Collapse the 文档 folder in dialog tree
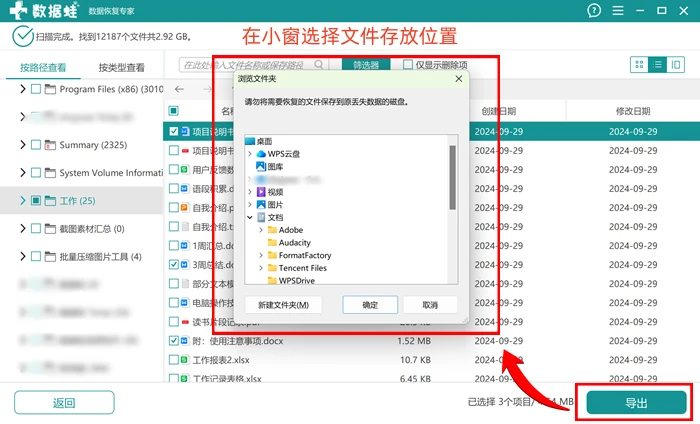Viewport: 700px width, 424px height. [250, 218]
